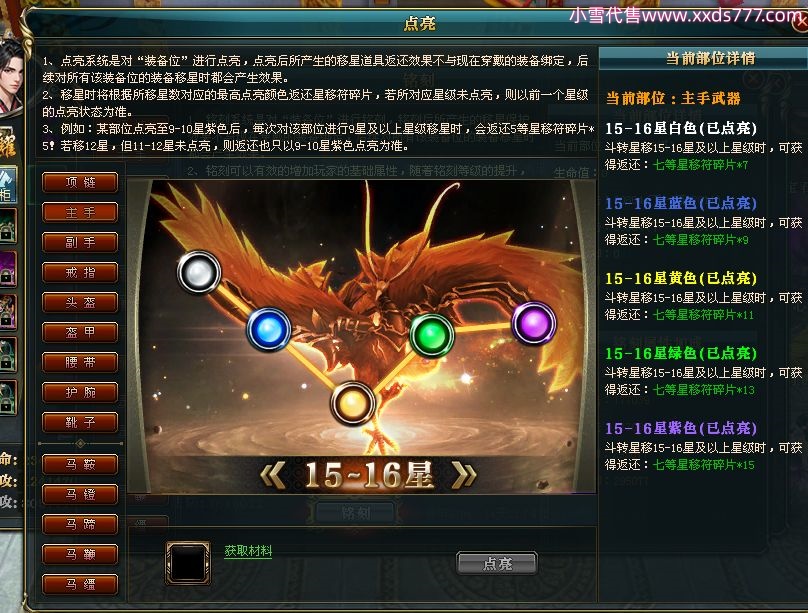Select the 副手 off-hand slot tab
This screenshot has width=808, height=613.
[80, 242]
